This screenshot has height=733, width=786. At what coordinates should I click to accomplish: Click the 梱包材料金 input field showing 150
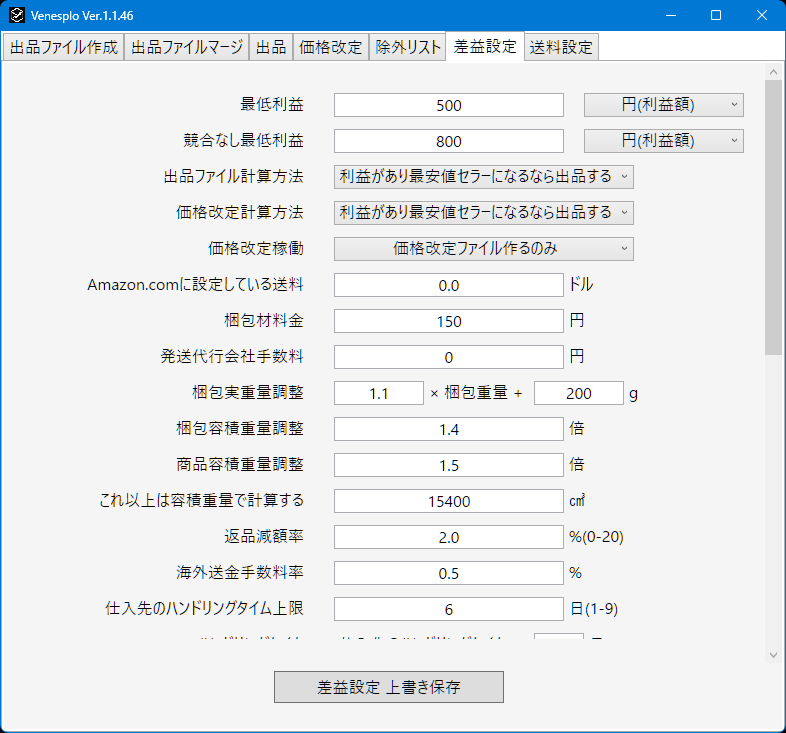click(x=449, y=321)
